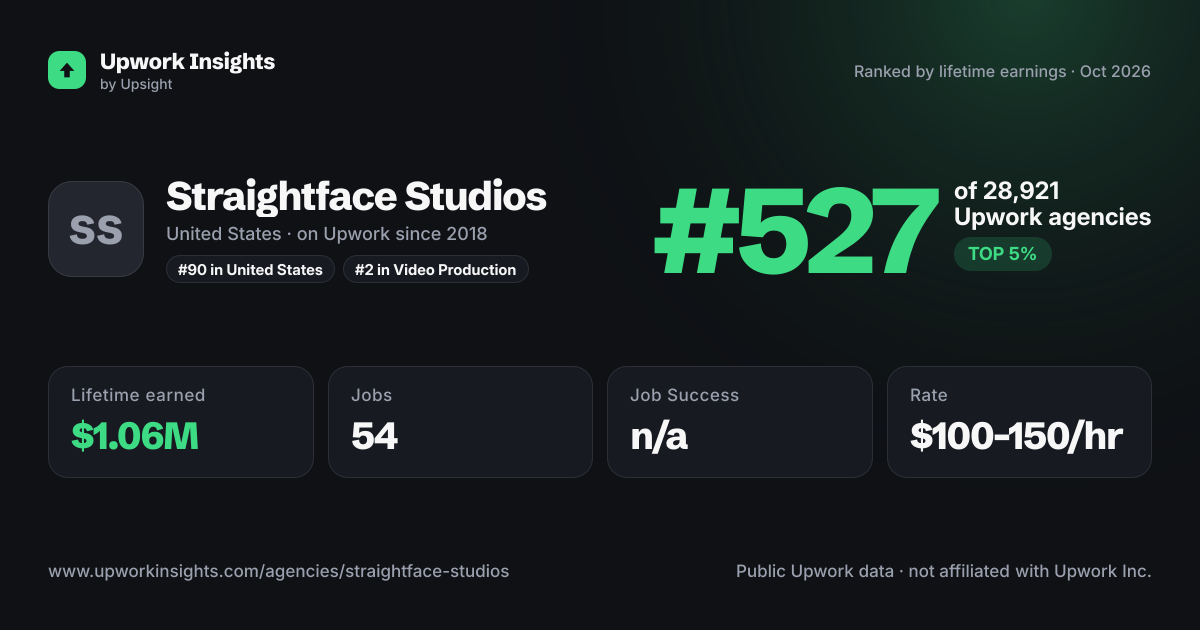Click the n/a job success value

click(x=659, y=436)
